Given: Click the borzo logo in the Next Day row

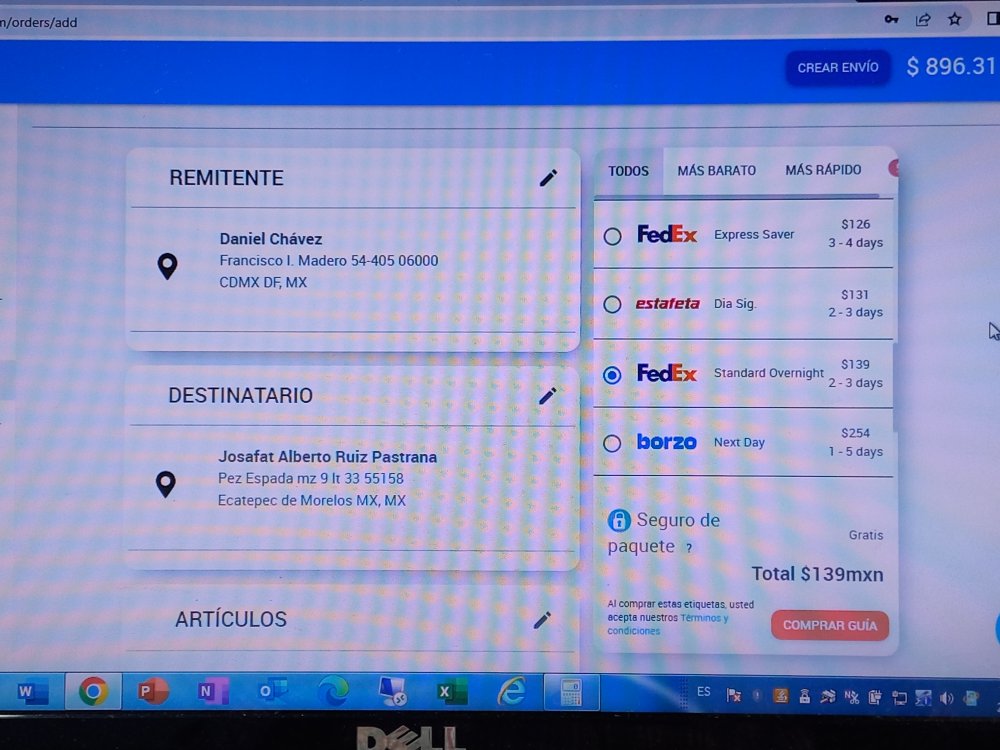Looking at the screenshot, I should pos(666,441).
